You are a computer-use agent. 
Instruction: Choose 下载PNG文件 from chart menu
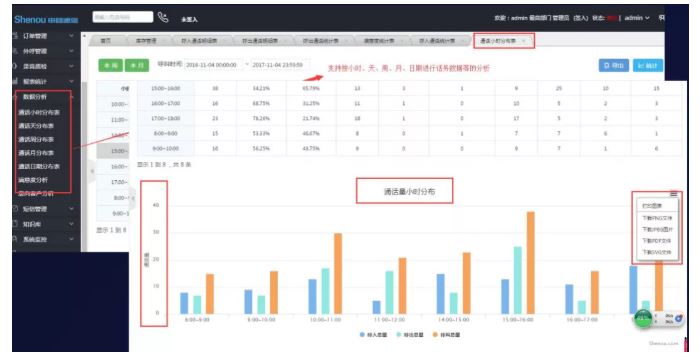657,218
